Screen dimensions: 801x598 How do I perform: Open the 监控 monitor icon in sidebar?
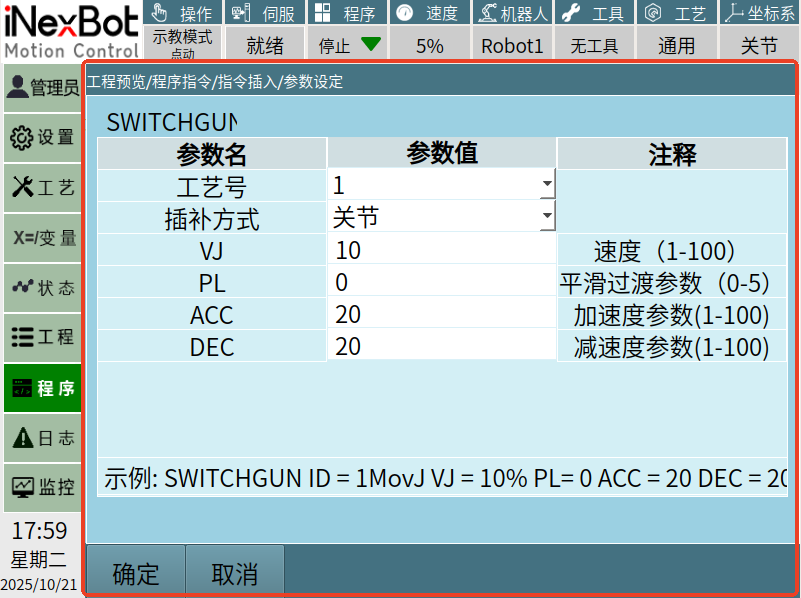coord(23,487)
